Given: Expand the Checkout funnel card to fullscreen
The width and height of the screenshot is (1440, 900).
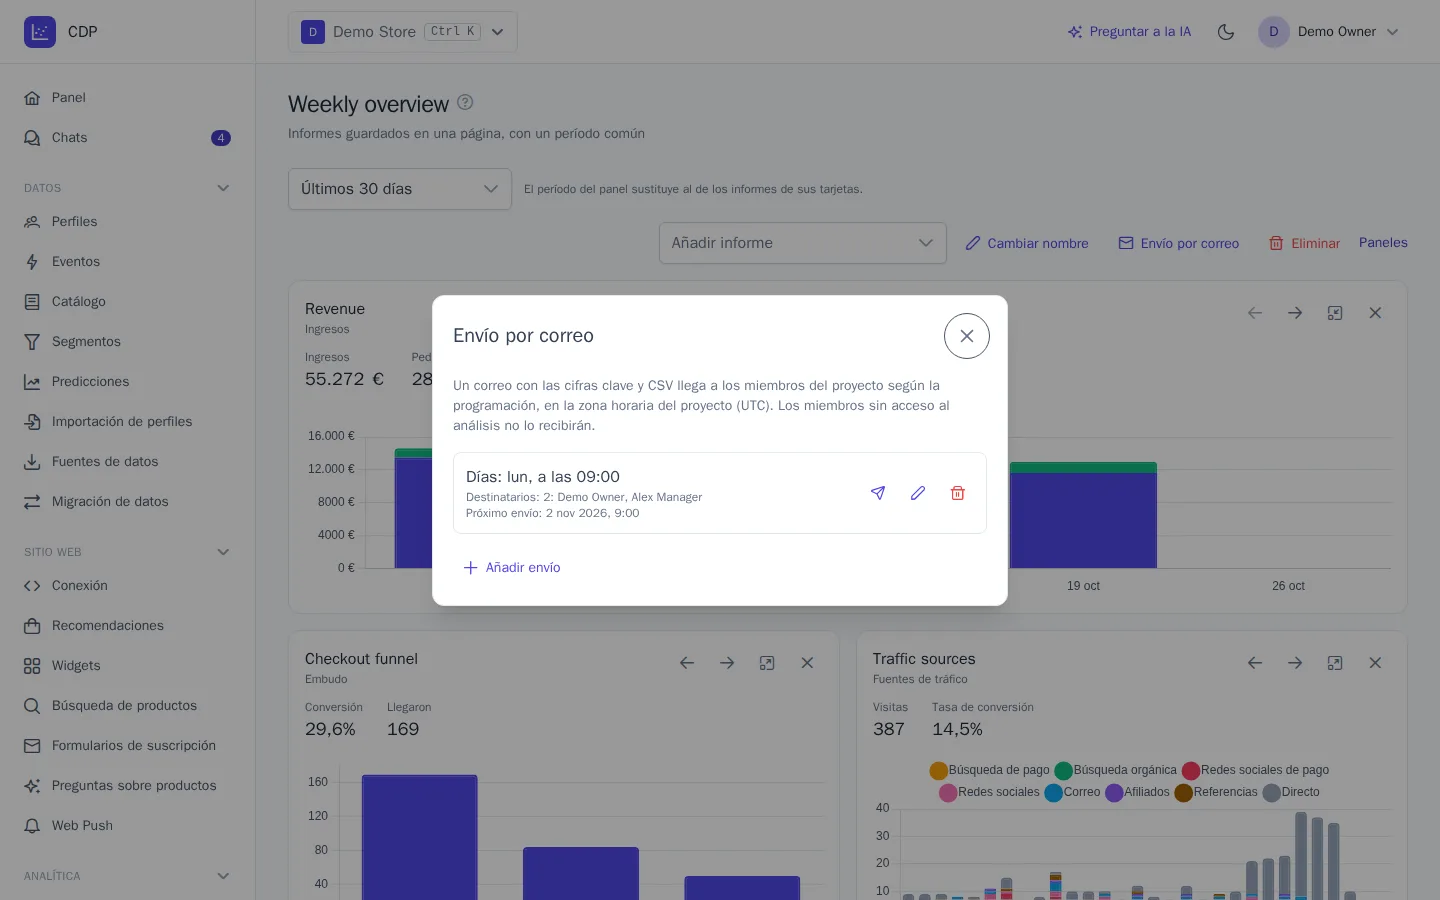Looking at the screenshot, I should tap(767, 663).
